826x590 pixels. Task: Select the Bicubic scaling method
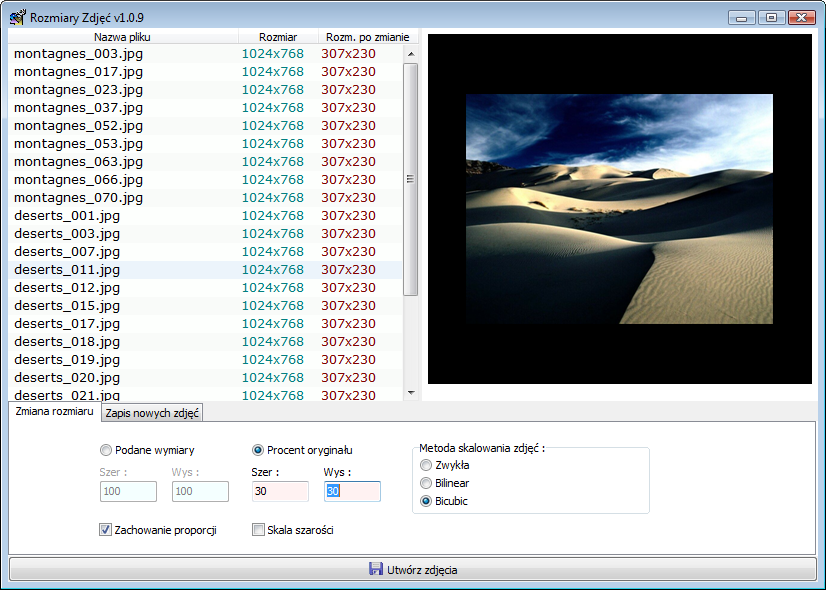pyautogui.click(x=427, y=501)
